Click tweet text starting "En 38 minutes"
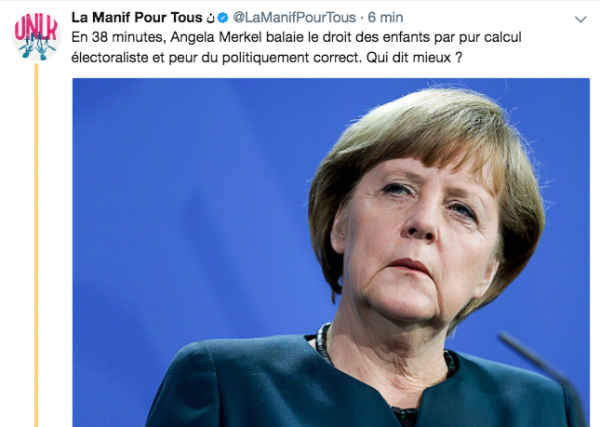This screenshot has height=427, width=600. click(296, 47)
